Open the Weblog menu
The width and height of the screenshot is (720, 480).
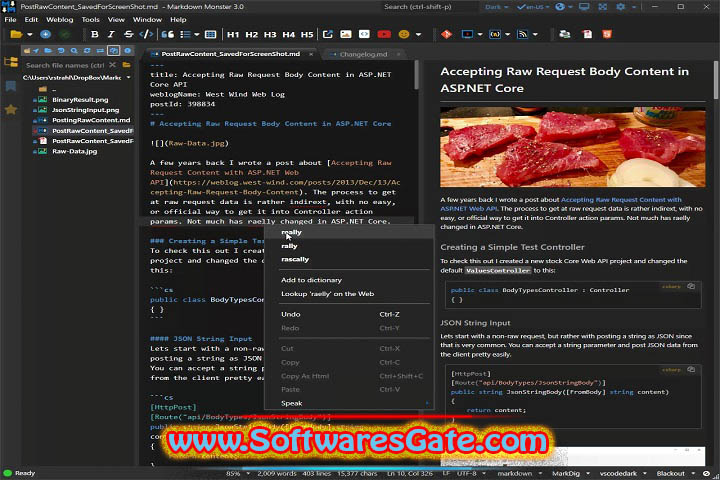[60, 19]
